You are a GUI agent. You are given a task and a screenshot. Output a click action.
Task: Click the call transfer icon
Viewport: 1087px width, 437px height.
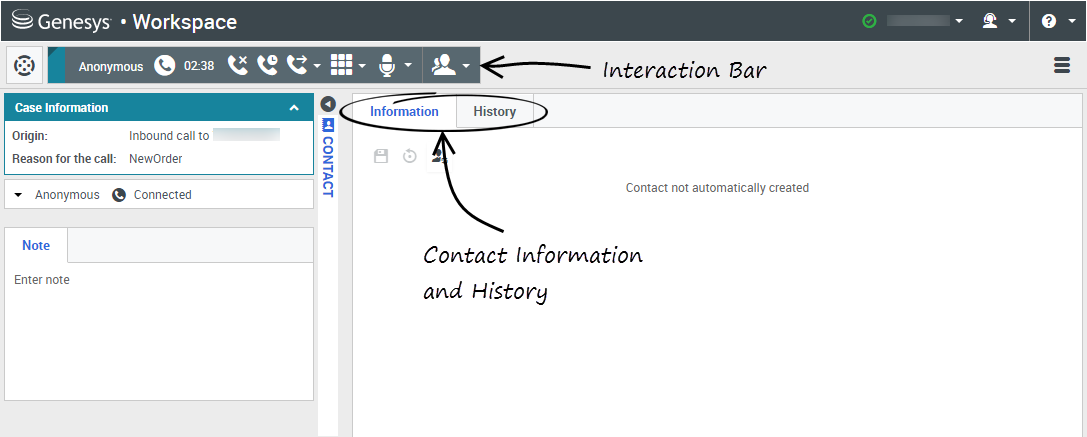[297, 66]
